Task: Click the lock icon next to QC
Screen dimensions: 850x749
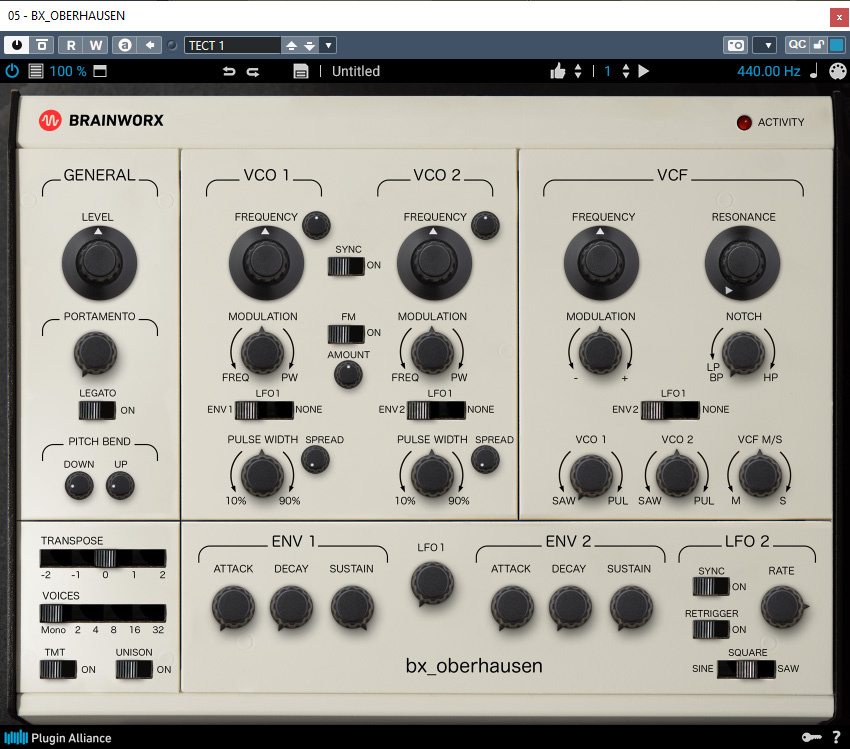Action: [819, 45]
